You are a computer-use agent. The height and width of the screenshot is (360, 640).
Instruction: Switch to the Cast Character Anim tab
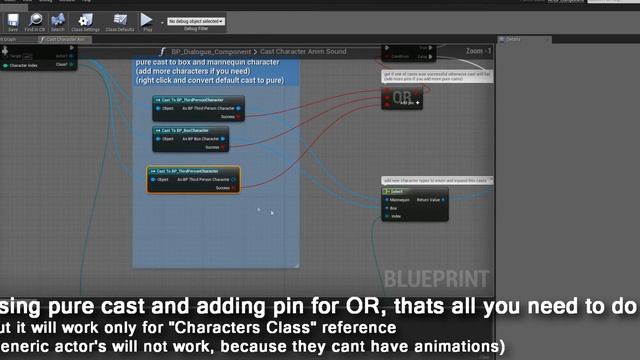[x=65, y=40]
